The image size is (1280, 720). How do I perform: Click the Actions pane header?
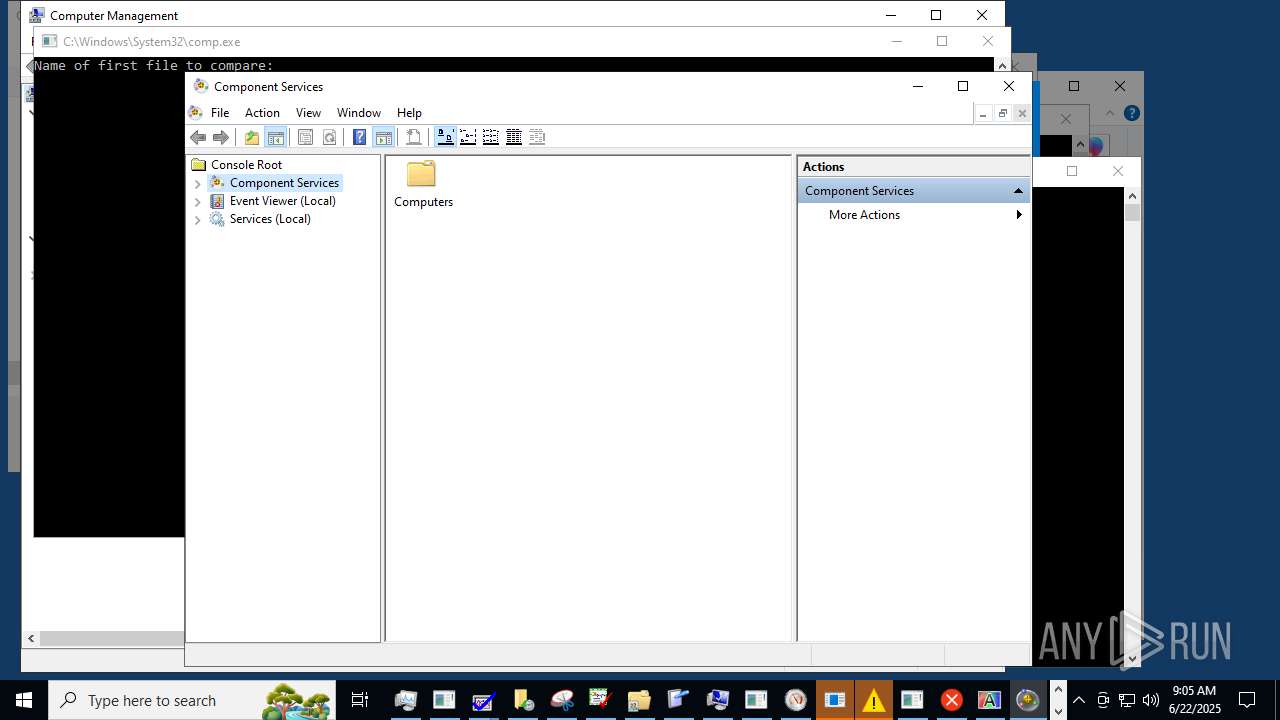(914, 167)
